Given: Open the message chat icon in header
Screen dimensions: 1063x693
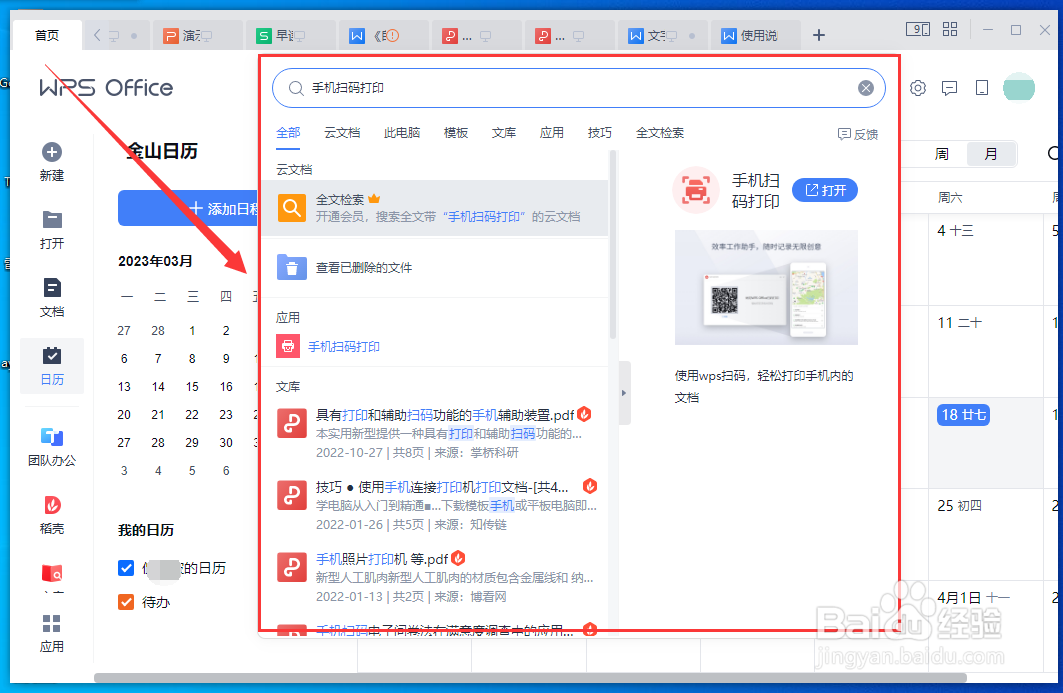Looking at the screenshot, I should click(x=950, y=87).
